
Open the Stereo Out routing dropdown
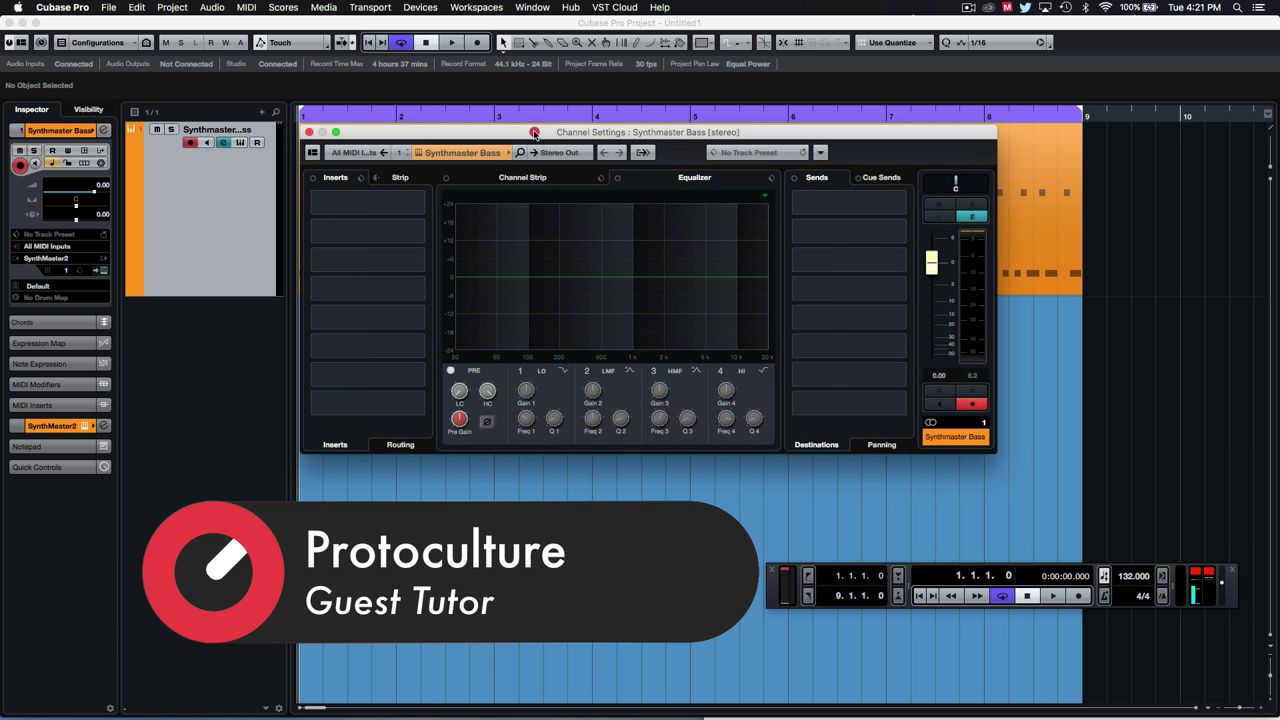click(x=560, y=153)
